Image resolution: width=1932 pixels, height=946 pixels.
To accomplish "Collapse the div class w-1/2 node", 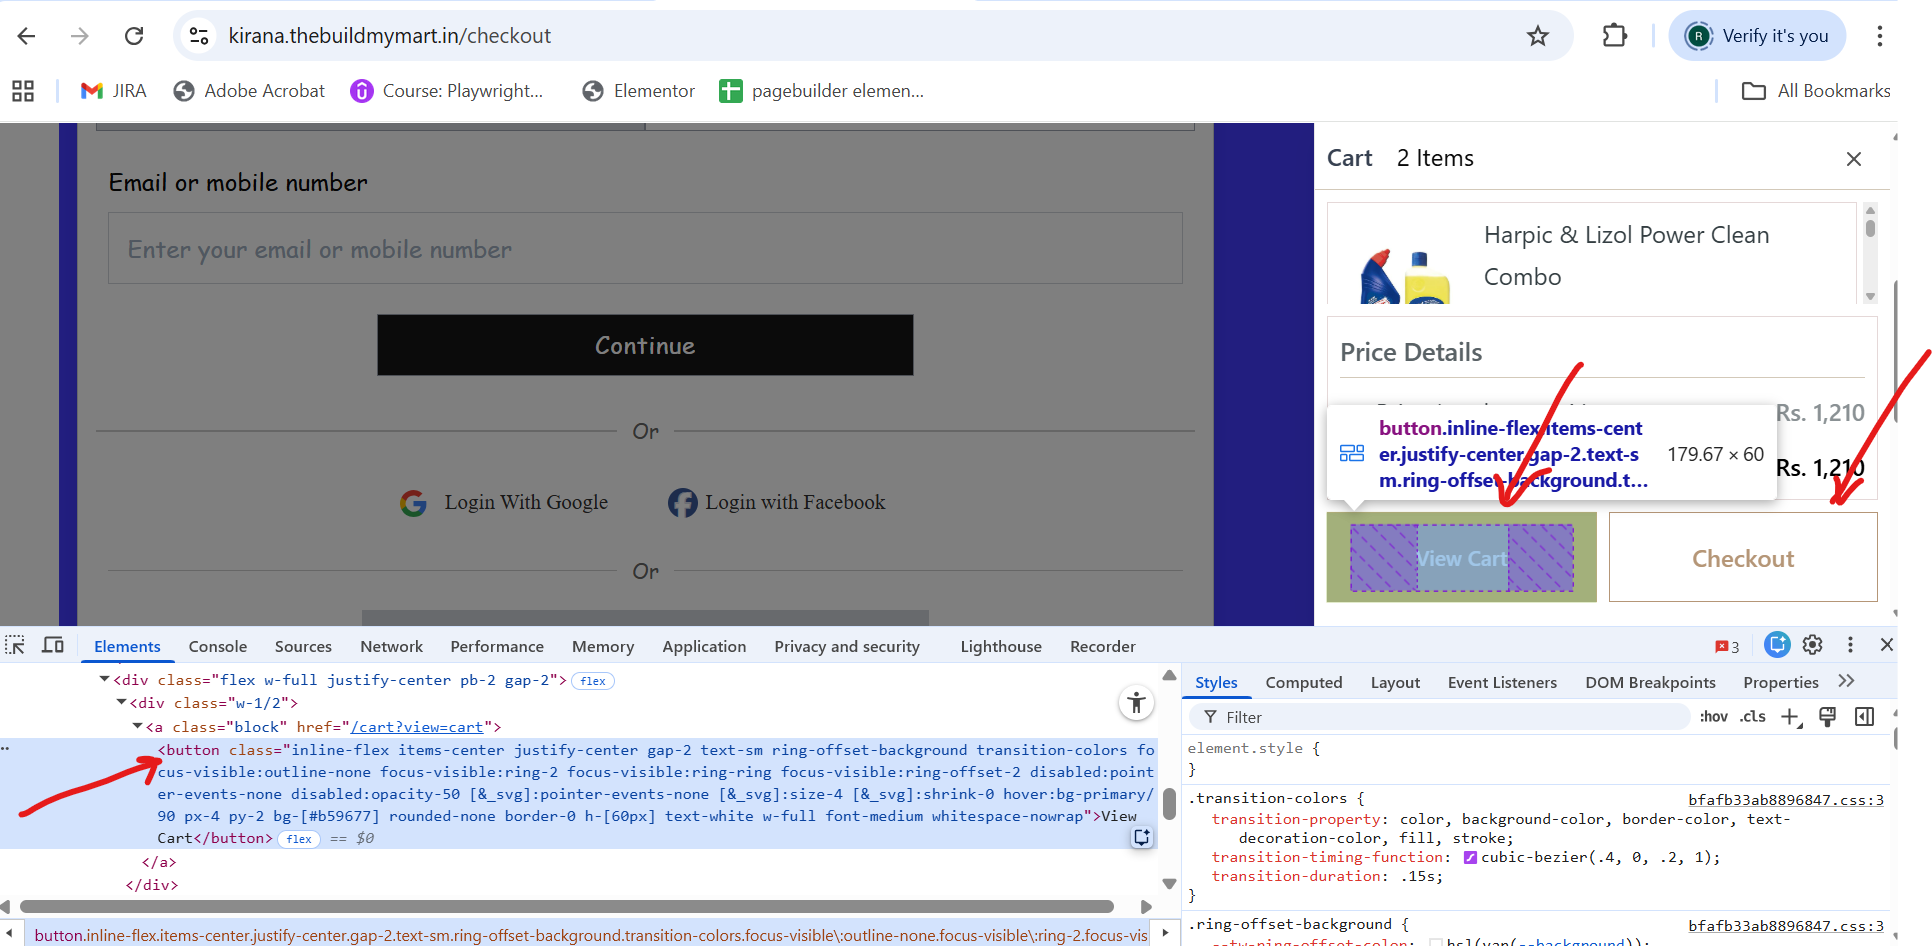I will coord(121,703).
